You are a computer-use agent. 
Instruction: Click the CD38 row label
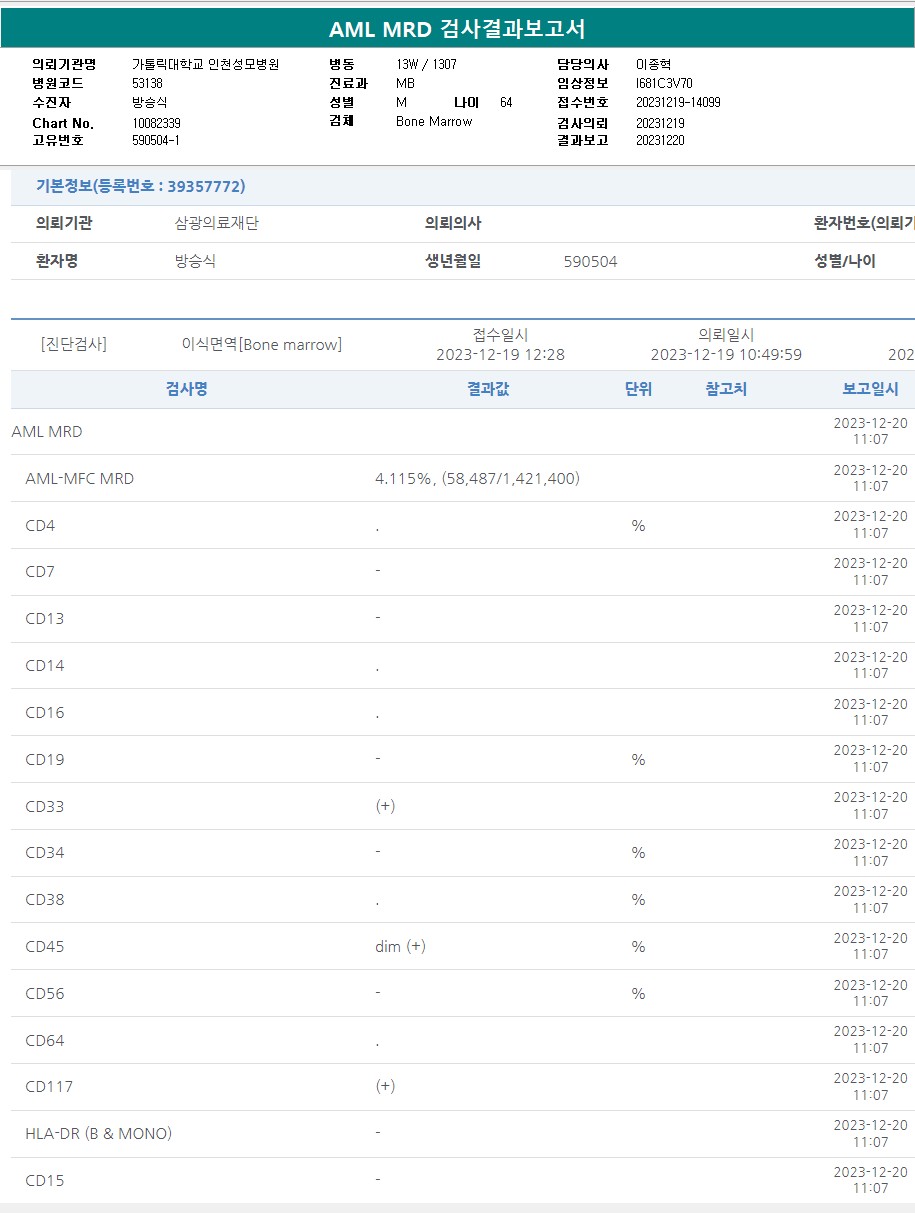[44, 900]
